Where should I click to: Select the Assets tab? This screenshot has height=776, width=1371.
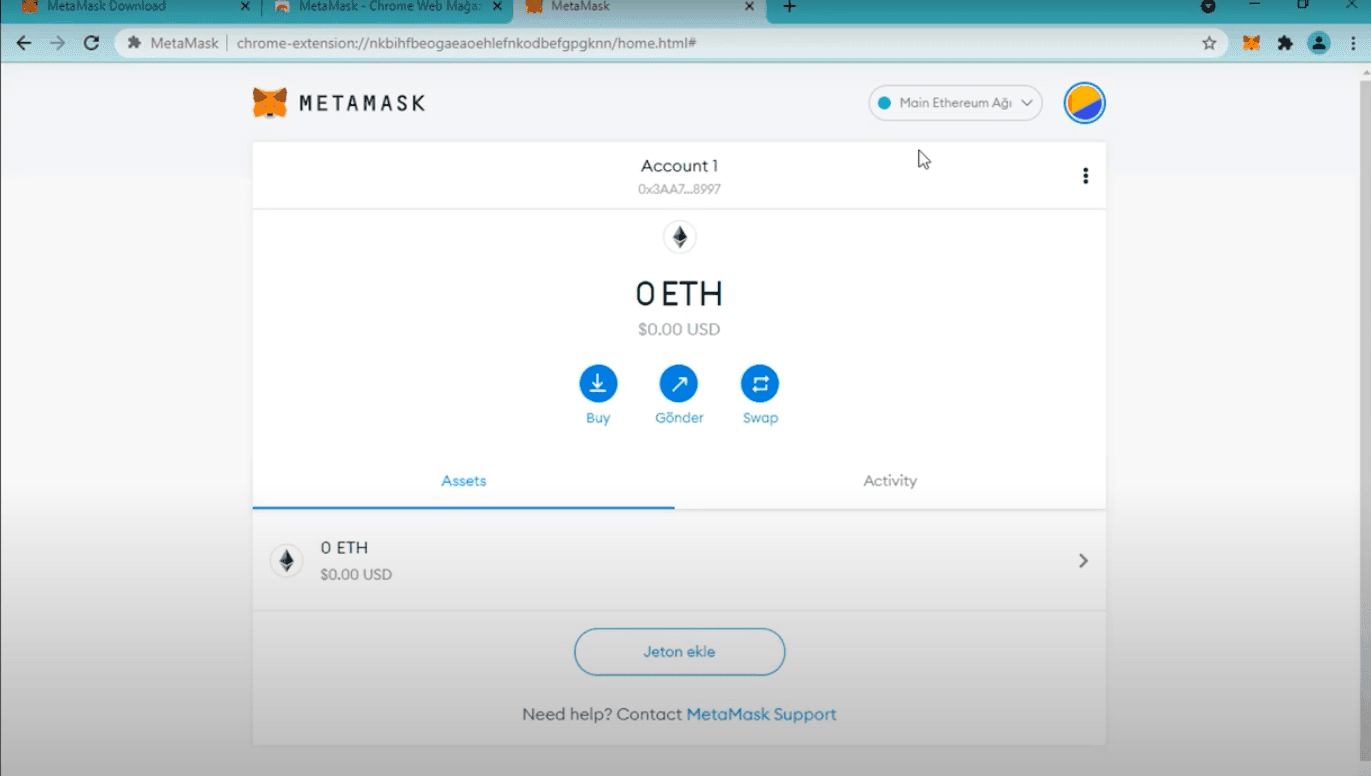[x=463, y=481]
